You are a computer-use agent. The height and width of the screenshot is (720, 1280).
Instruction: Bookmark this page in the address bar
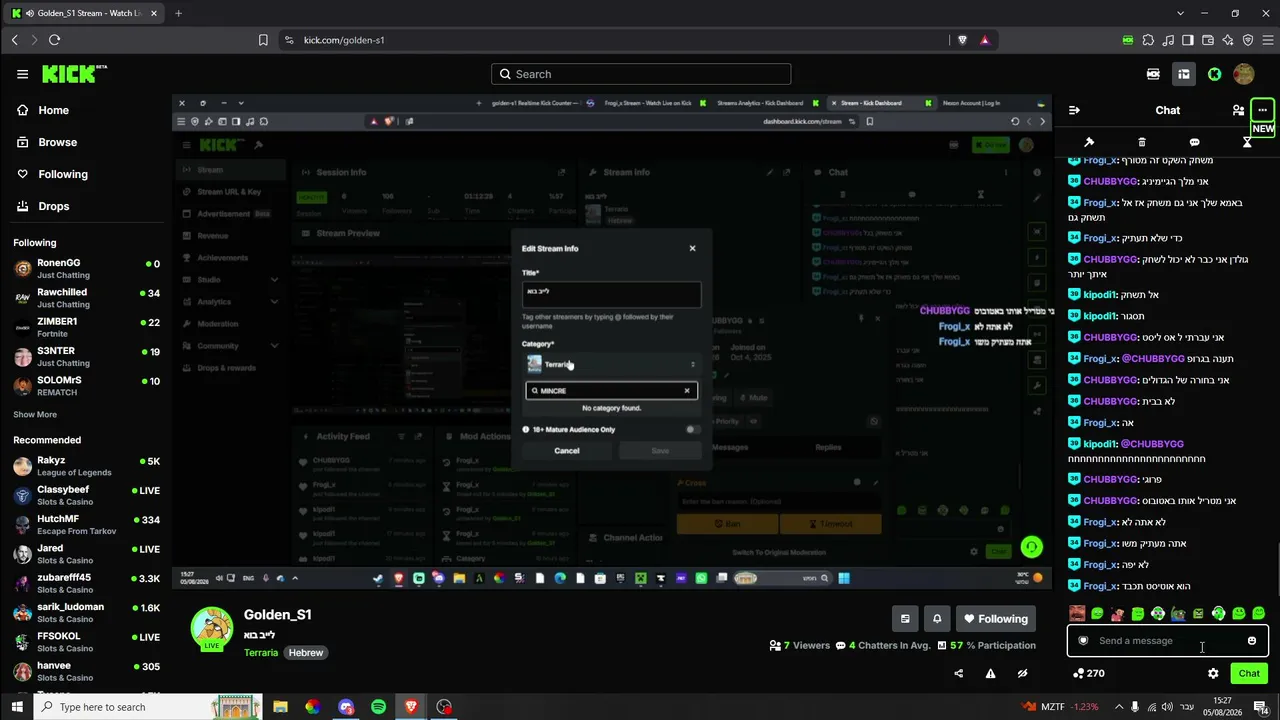click(263, 40)
